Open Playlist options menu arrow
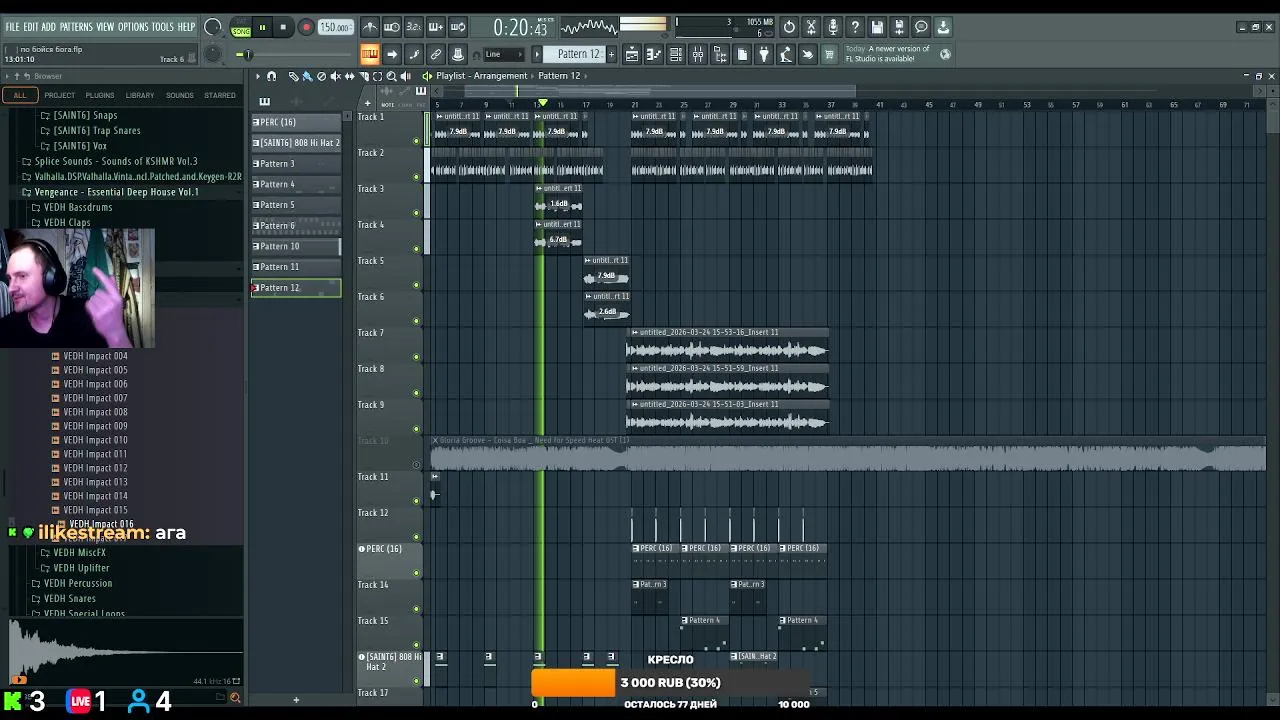The height and width of the screenshot is (720, 1280). point(258,76)
